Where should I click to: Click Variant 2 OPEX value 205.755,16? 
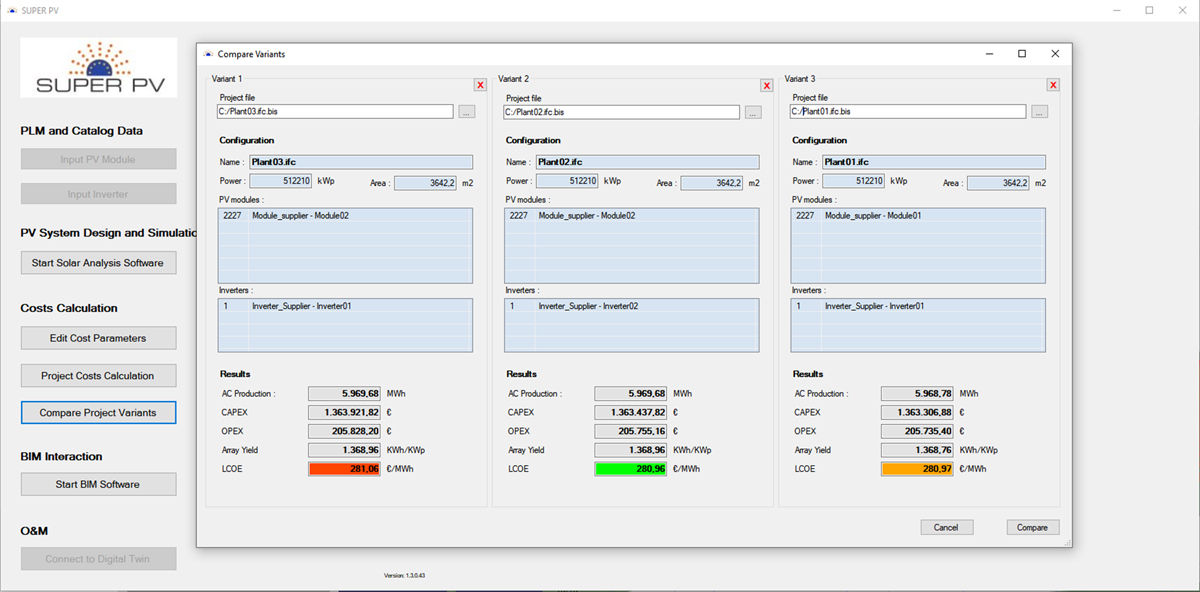click(x=631, y=431)
